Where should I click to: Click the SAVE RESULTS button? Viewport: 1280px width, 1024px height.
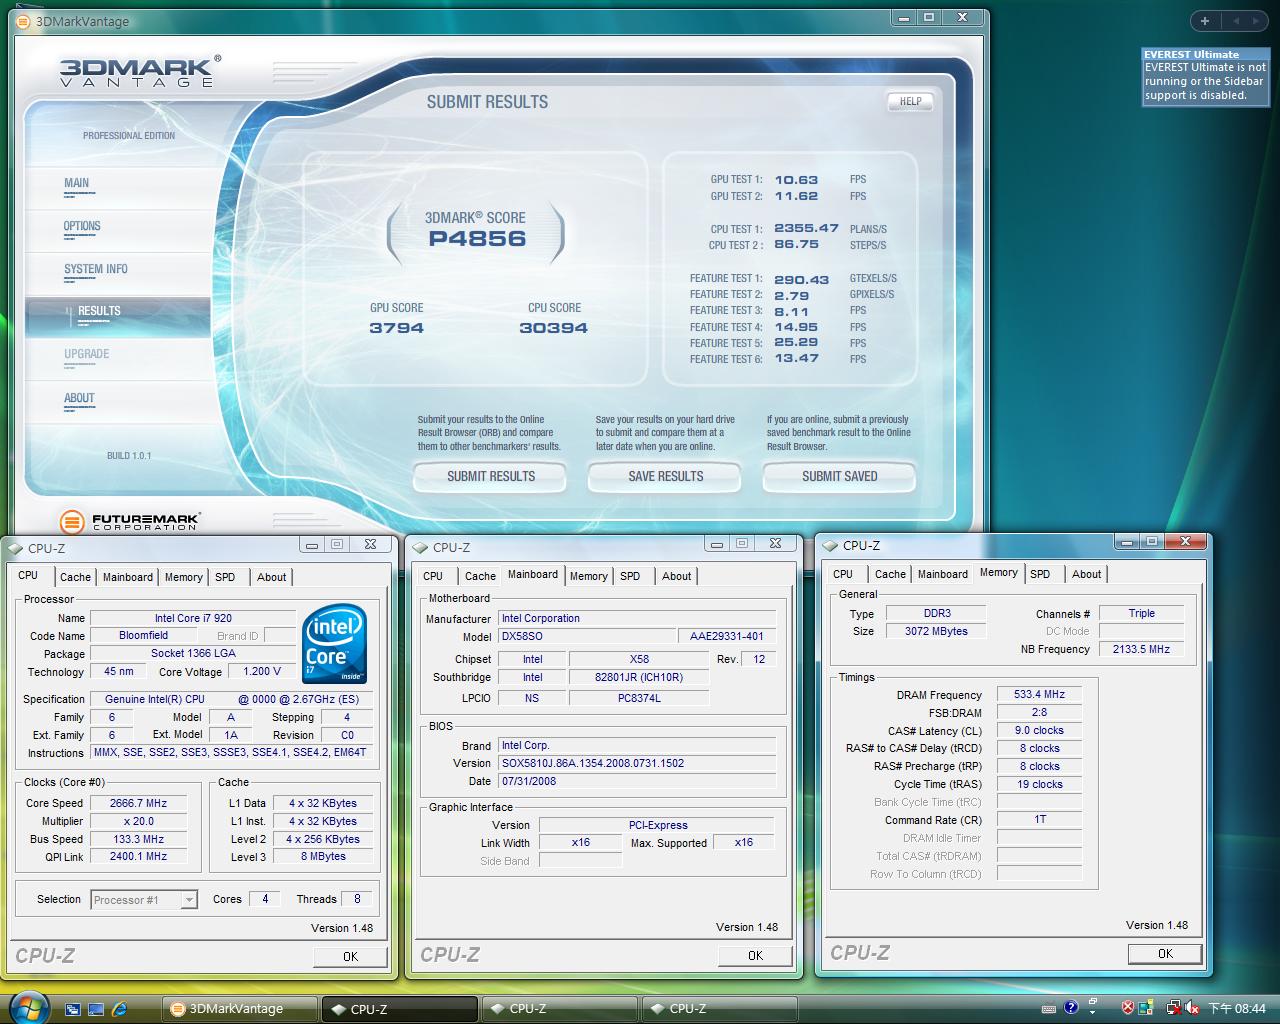click(x=665, y=476)
